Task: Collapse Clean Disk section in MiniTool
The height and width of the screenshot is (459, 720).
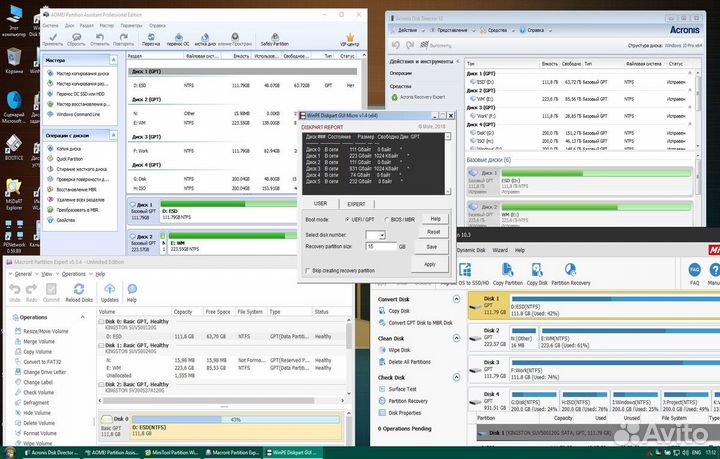Action: [456, 338]
